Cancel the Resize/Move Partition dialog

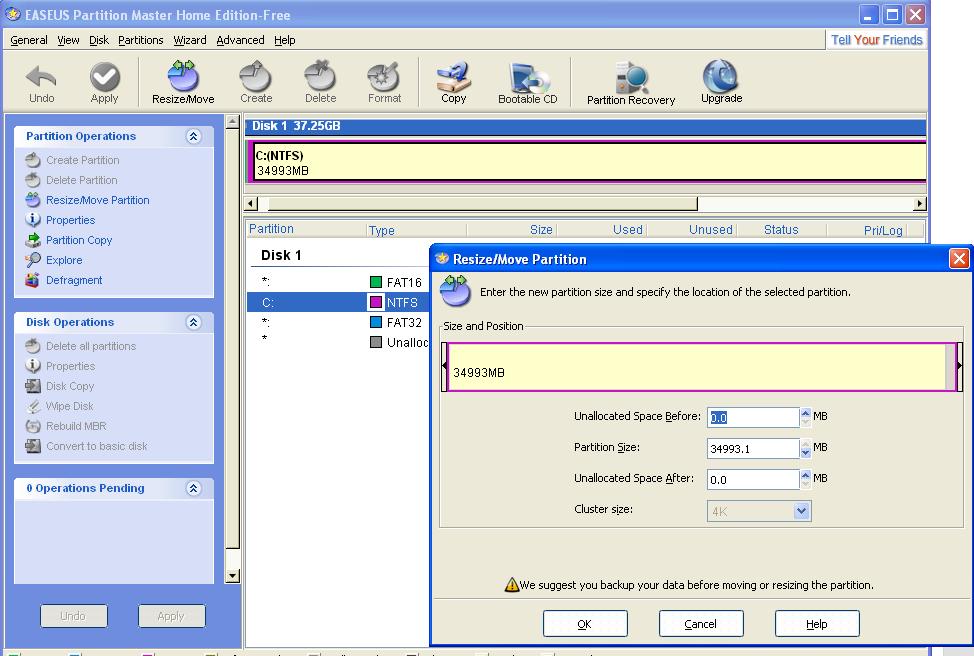(701, 623)
